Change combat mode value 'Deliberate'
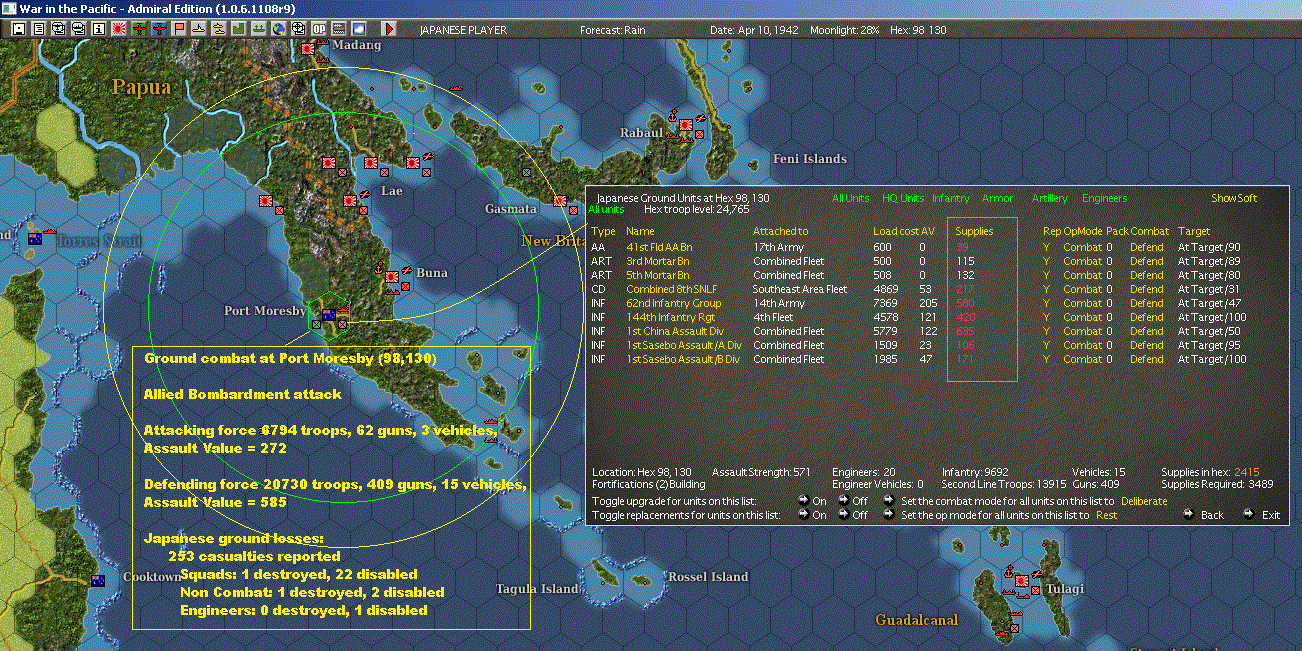This screenshot has height=651, width=1302. (x=1143, y=501)
